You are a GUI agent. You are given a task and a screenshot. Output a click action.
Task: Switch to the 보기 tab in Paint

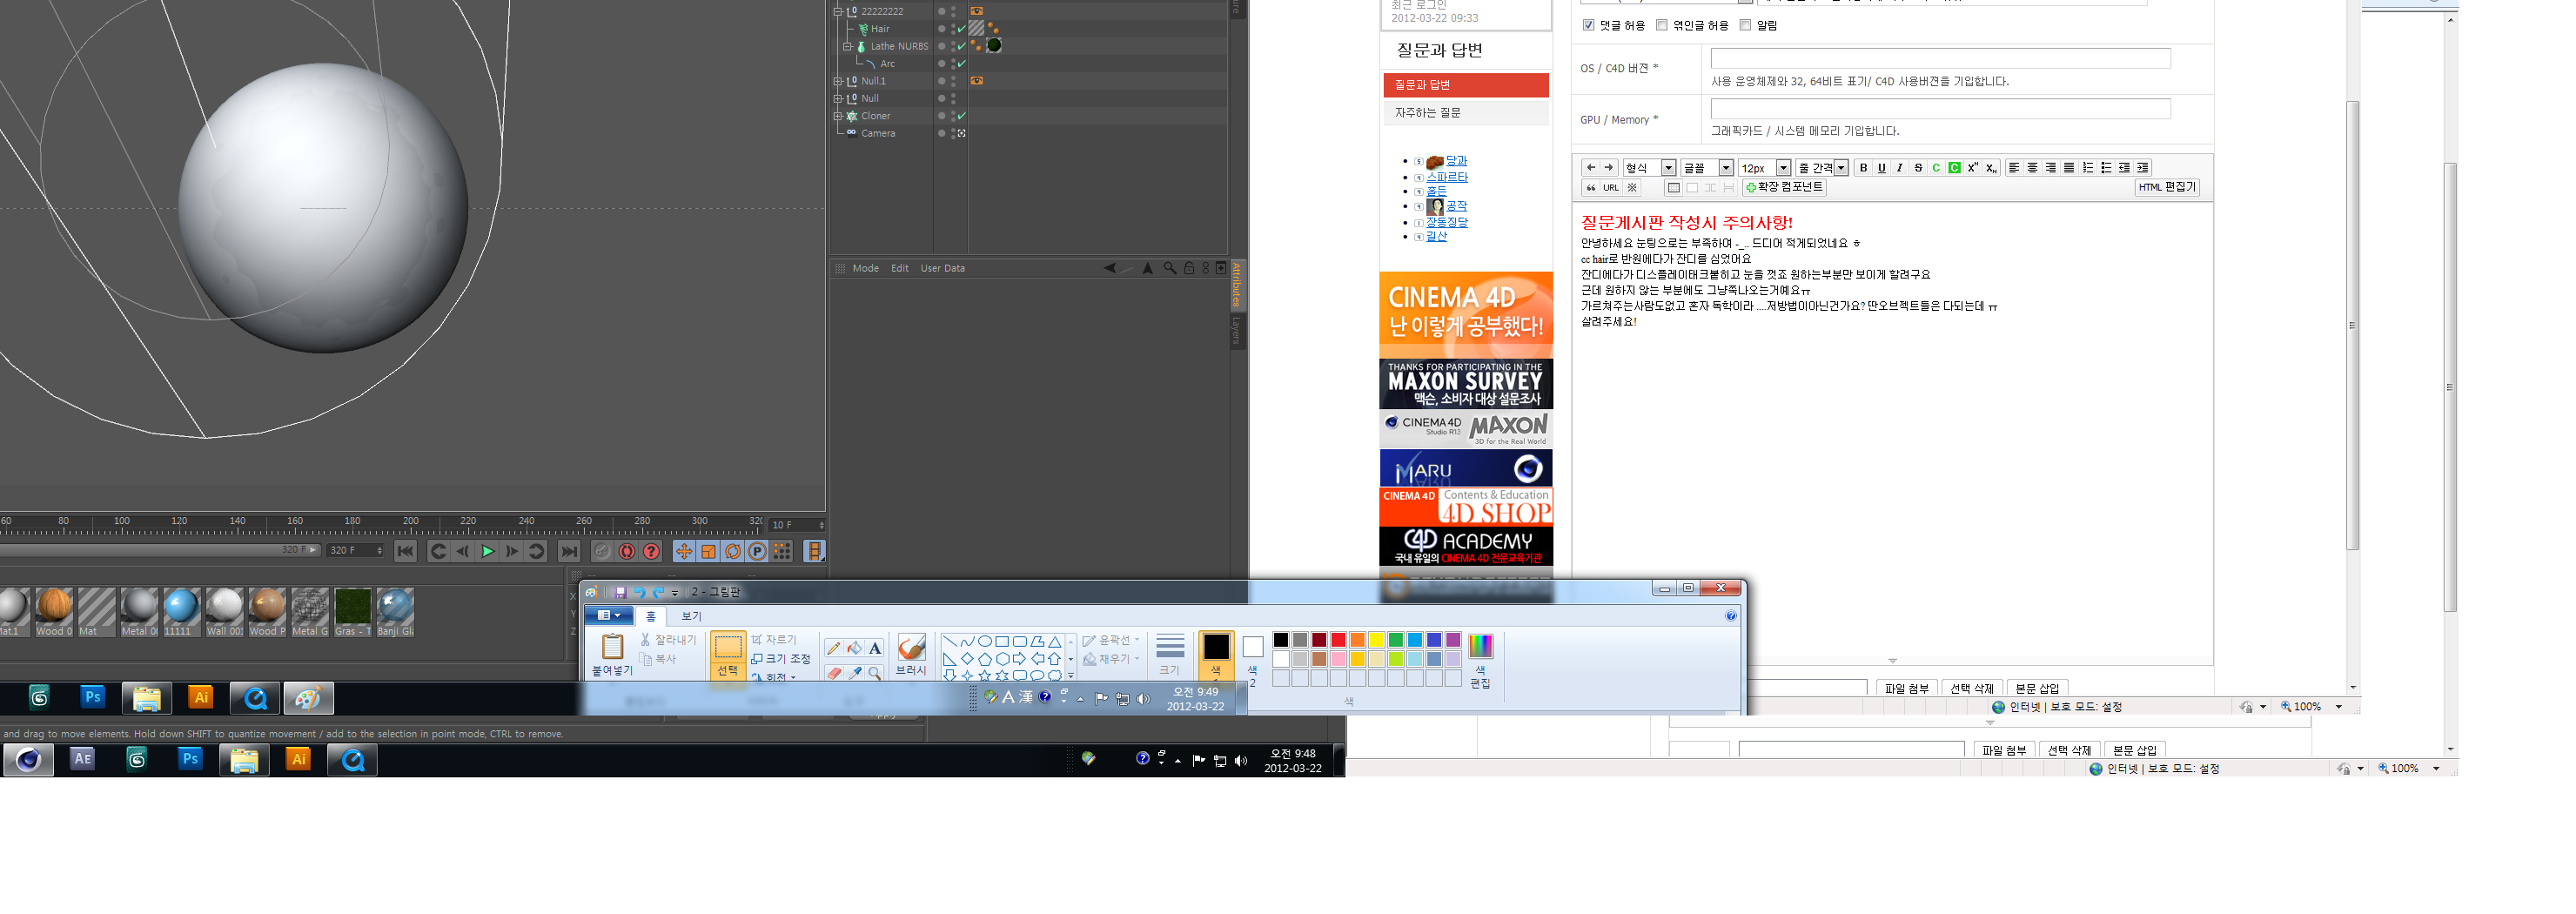(x=692, y=616)
